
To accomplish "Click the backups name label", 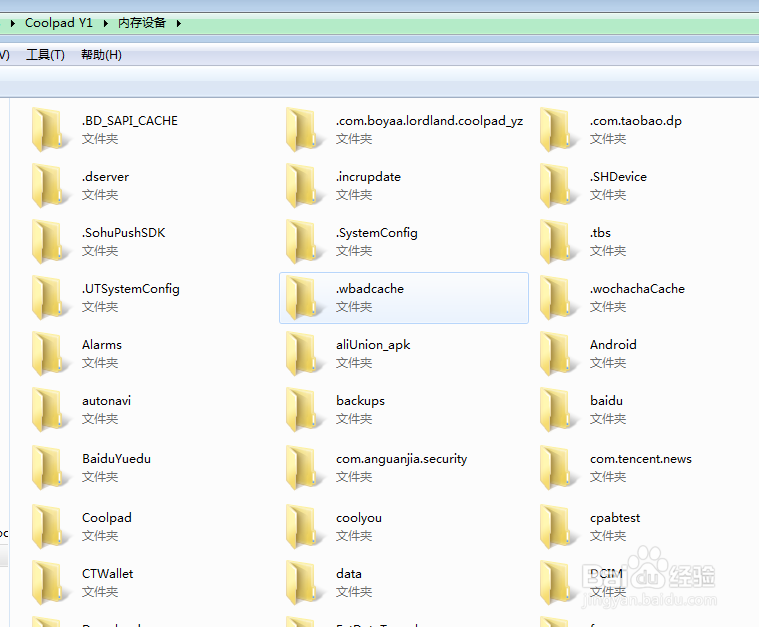I will [361, 401].
